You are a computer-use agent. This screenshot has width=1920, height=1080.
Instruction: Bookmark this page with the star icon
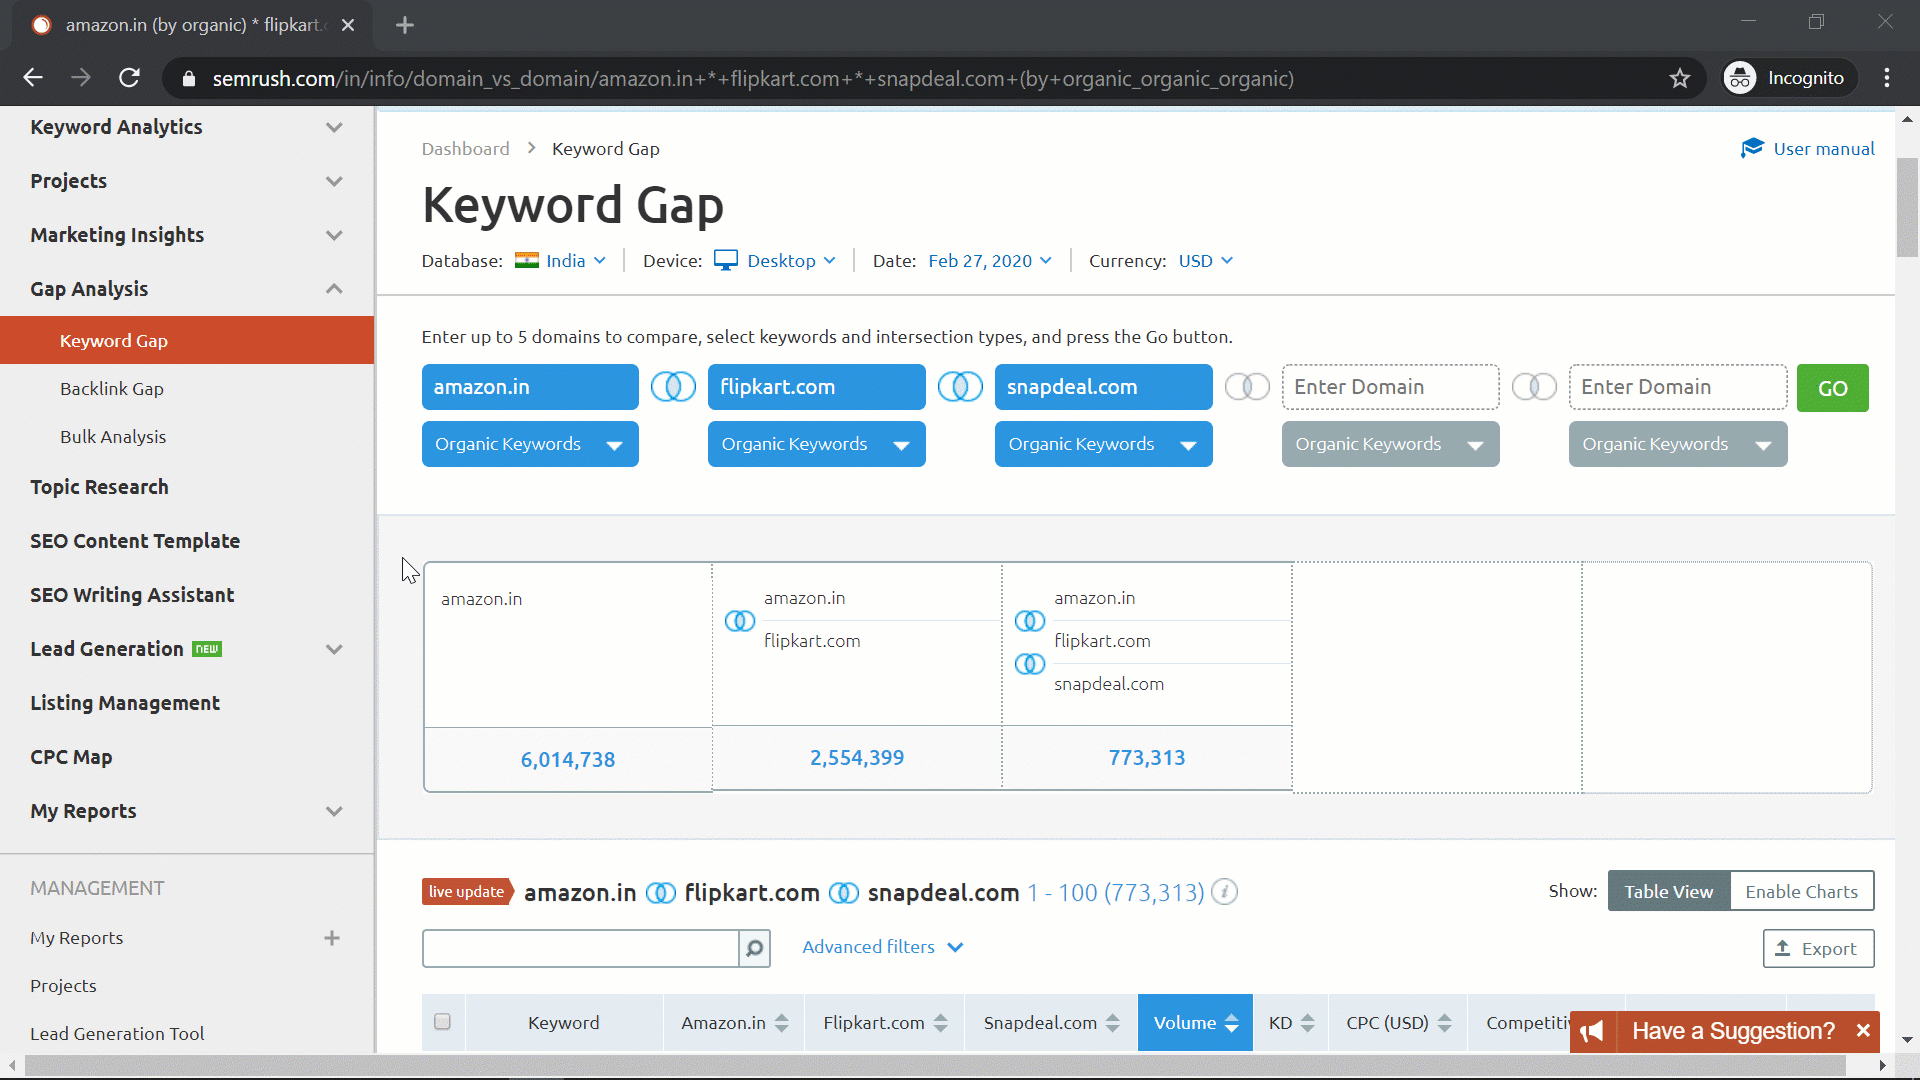(x=1680, y=78)
